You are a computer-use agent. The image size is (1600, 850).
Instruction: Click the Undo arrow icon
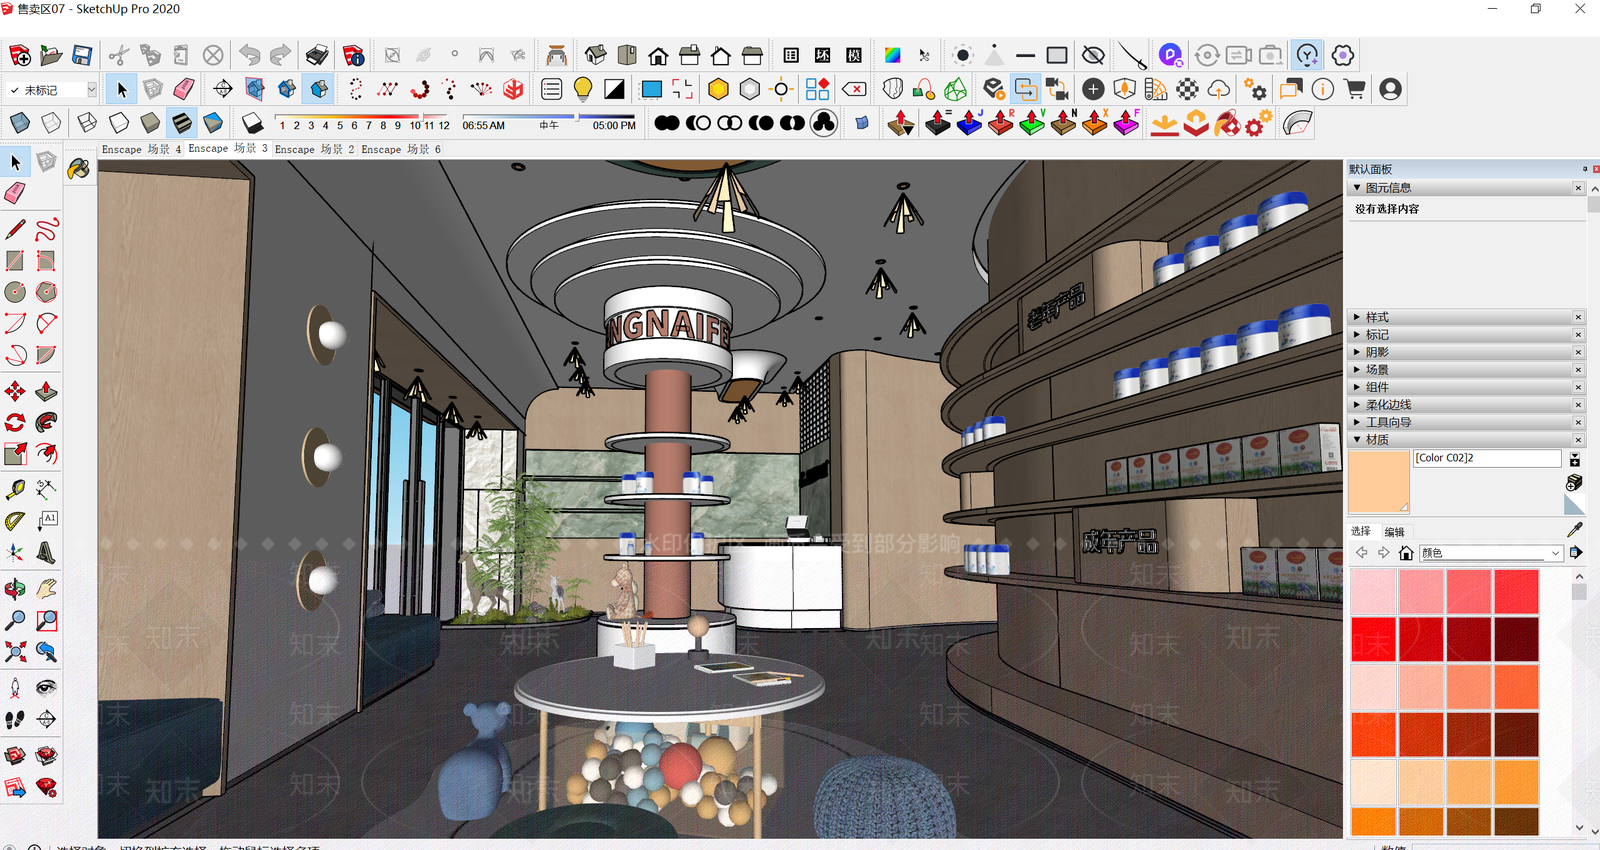tap(249, 55)
